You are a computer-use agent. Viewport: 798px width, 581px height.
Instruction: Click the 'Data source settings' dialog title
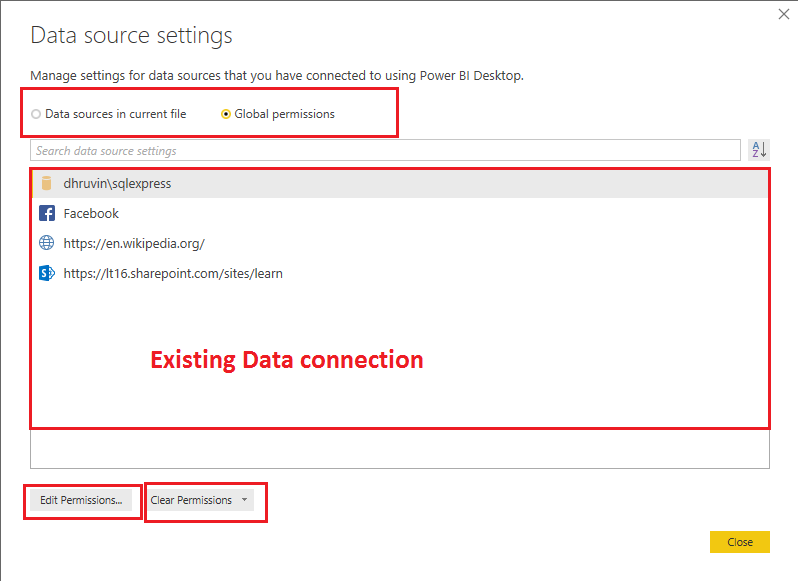131,36
